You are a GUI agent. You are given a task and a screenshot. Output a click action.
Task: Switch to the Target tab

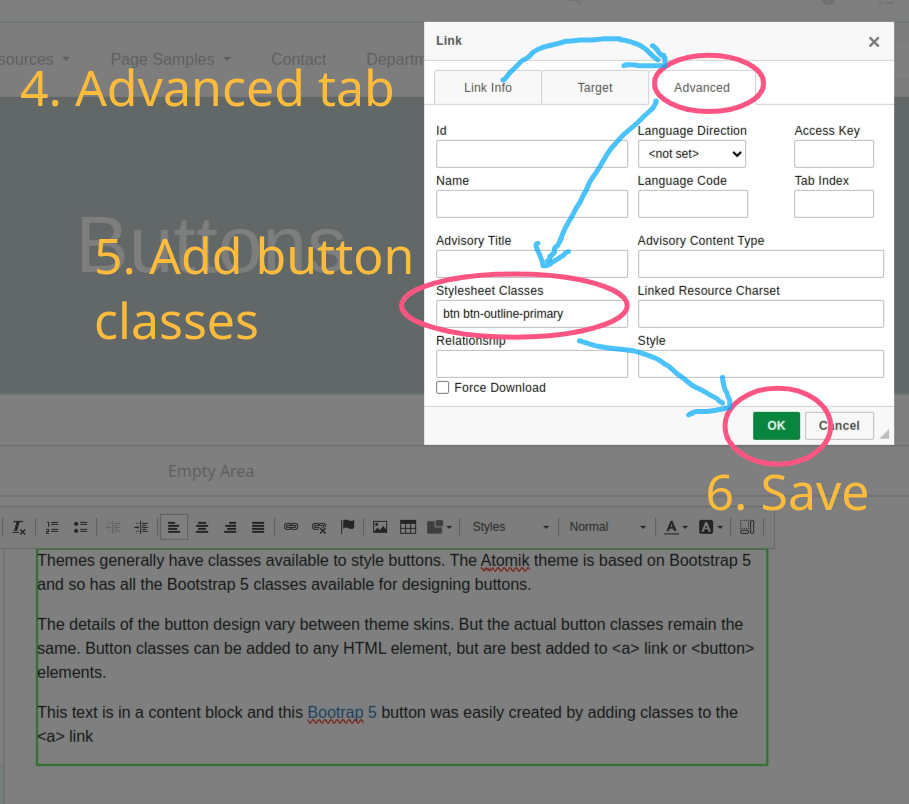[595, 88]
